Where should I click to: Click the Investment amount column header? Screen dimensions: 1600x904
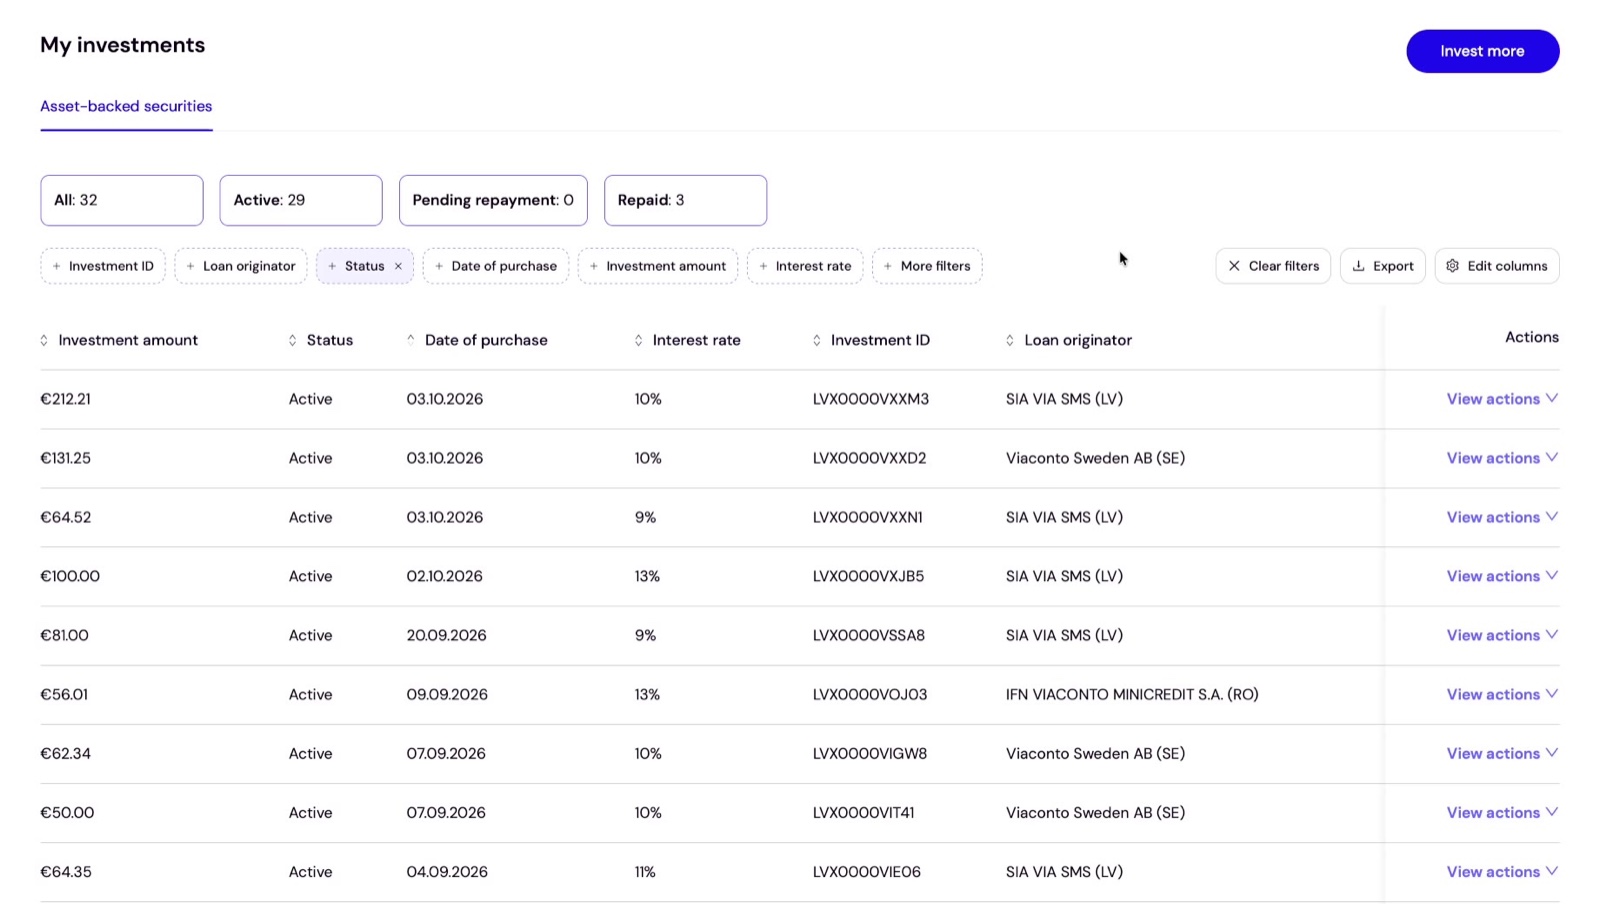pos(128,340)
